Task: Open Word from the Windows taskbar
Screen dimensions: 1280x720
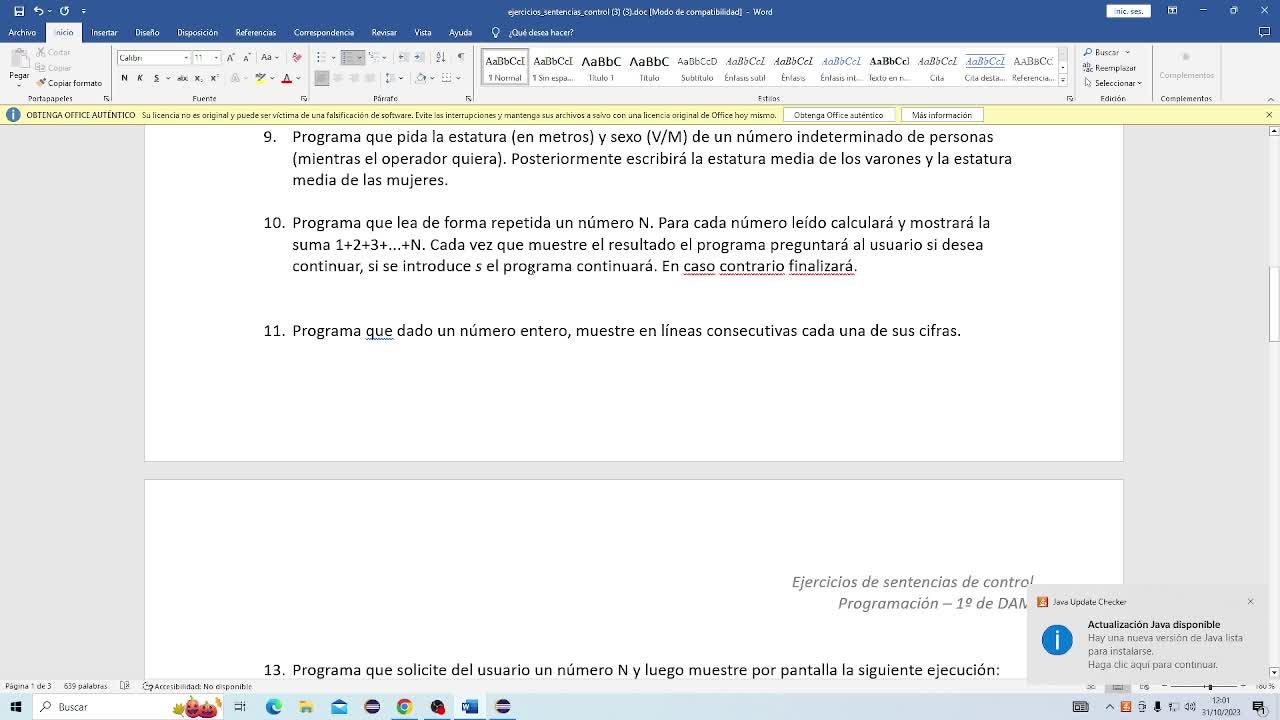Action: coord(470,707)
